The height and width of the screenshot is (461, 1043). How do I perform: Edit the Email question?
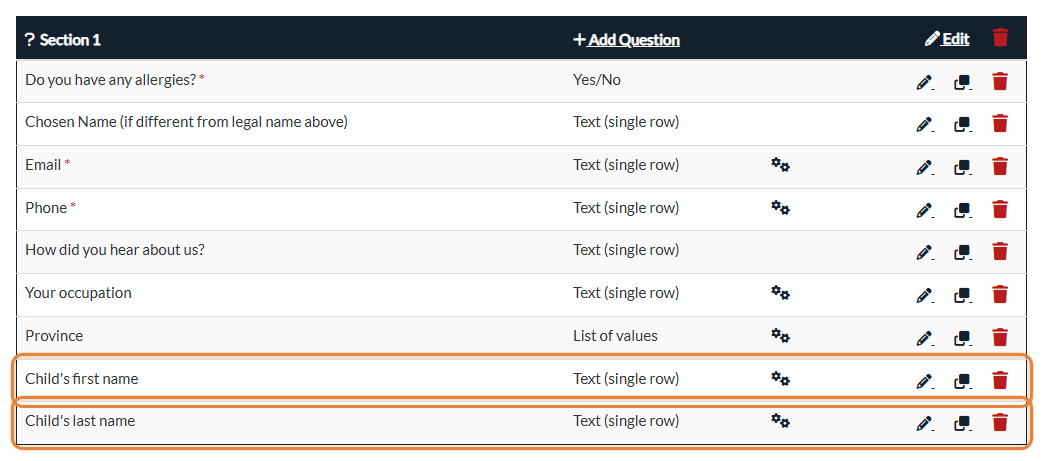[924, 167]
